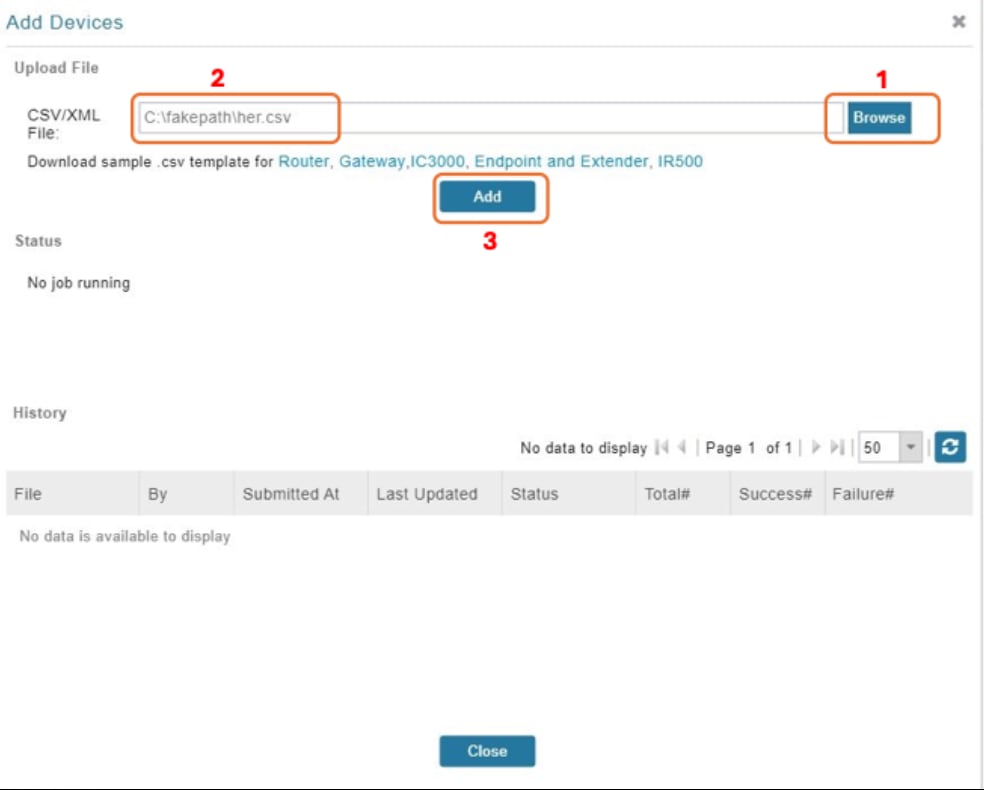This screenshot has width=984, height=790.
Task: Sort by the Last Updated column header
Action: (435, 494)
